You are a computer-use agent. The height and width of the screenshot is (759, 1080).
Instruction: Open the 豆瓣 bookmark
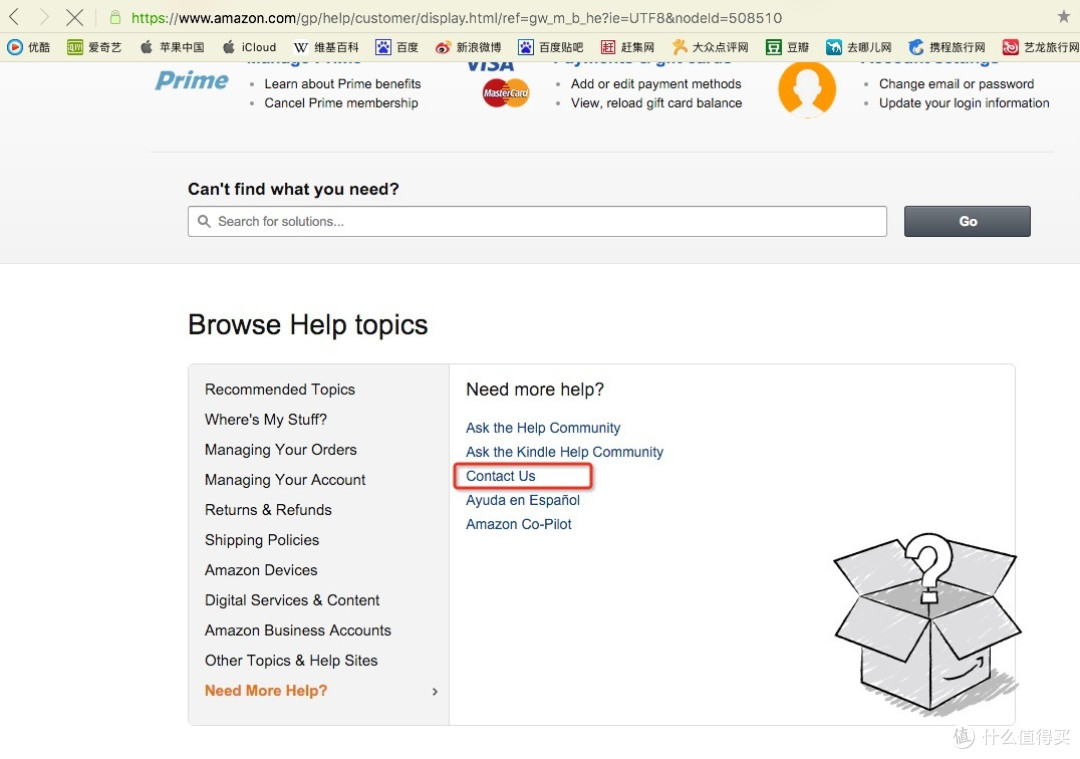coord(787,47)
